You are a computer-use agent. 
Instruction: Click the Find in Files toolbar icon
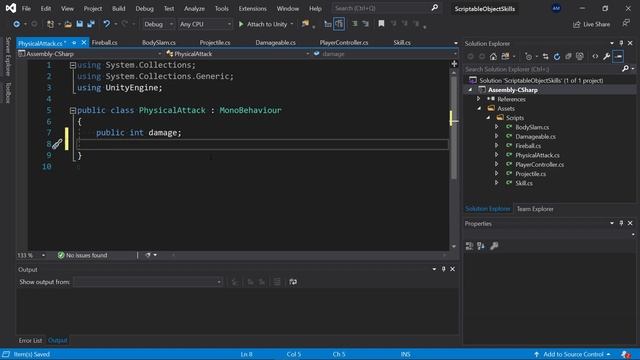[x=305, y=24]
